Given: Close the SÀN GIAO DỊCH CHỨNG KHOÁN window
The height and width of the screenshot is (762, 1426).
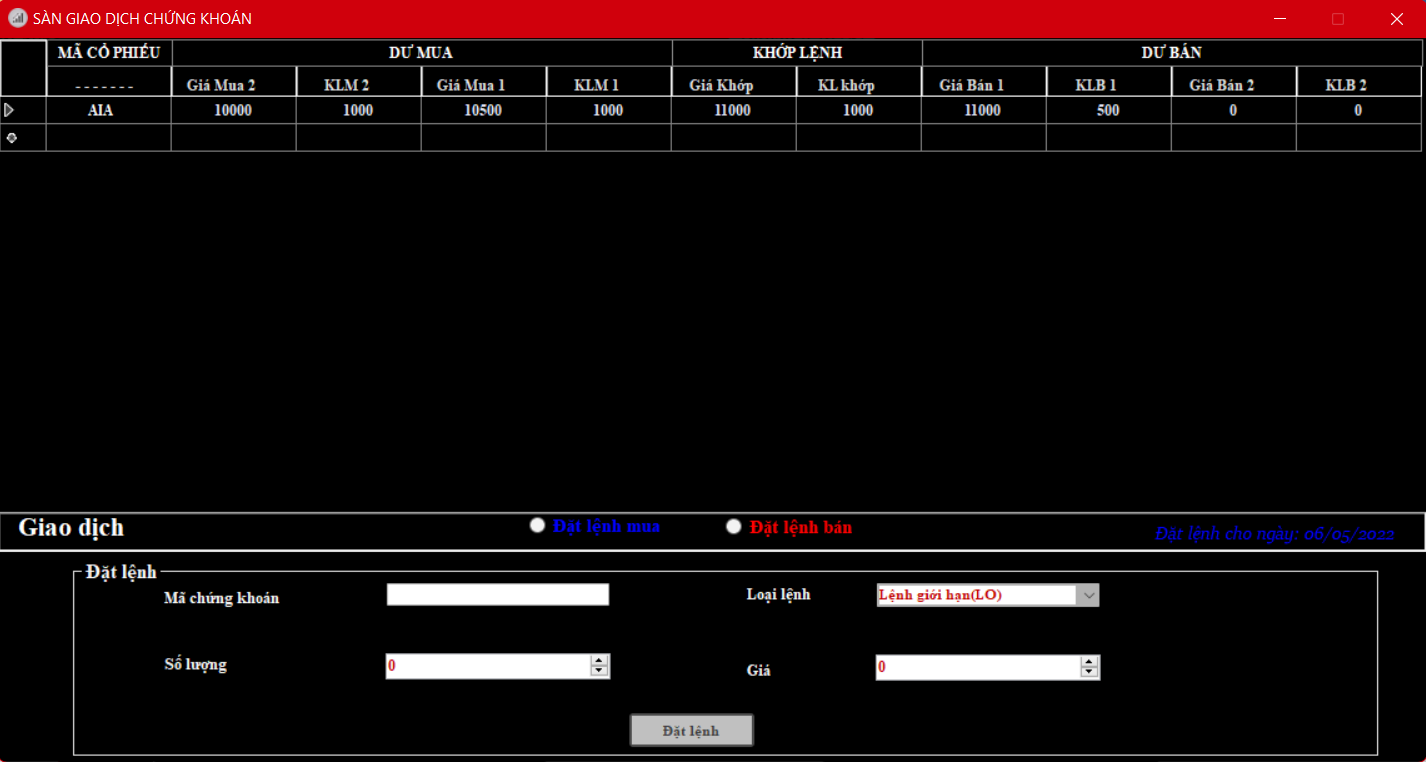Looking at the screenshot, I should (1396, 18).
